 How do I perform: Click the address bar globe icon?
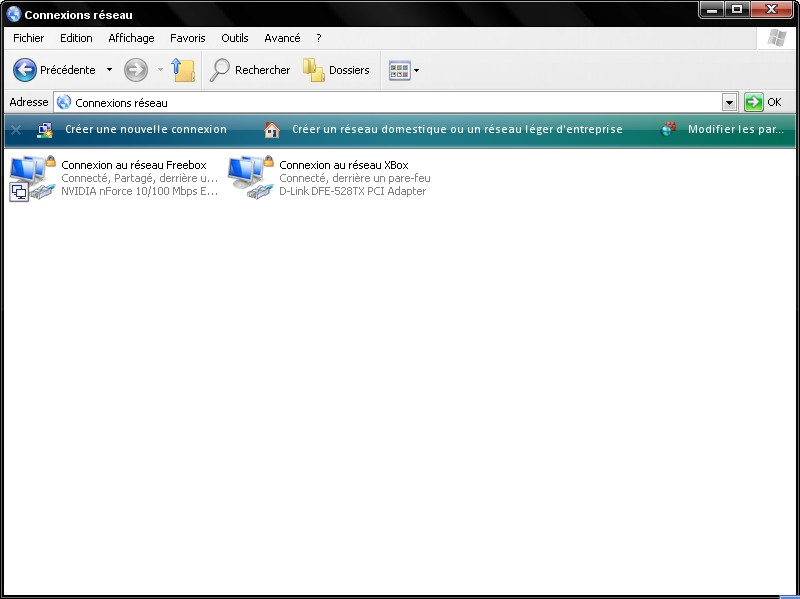pos(64,102)
